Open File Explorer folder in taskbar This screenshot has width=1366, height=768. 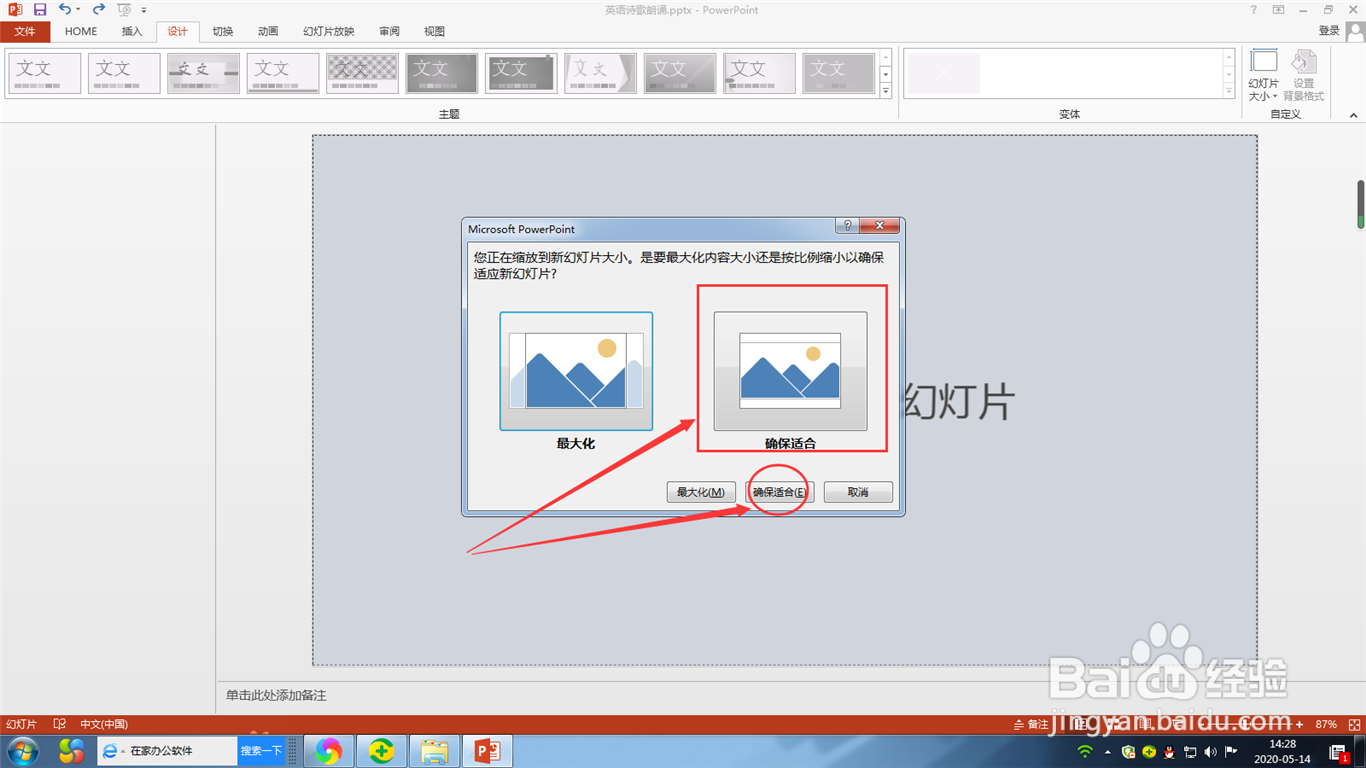click(434, 750)
